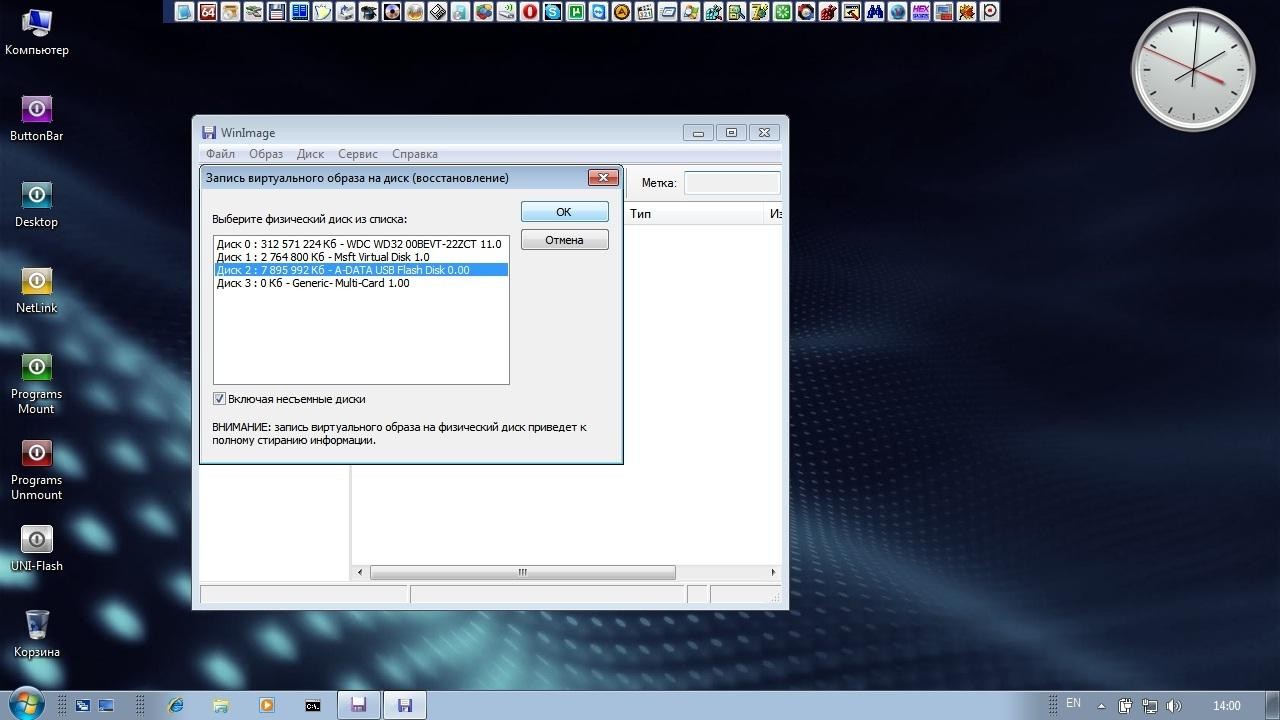
Task: Run Programs Unmount desktop shortcut
Action: pos(36,469)
